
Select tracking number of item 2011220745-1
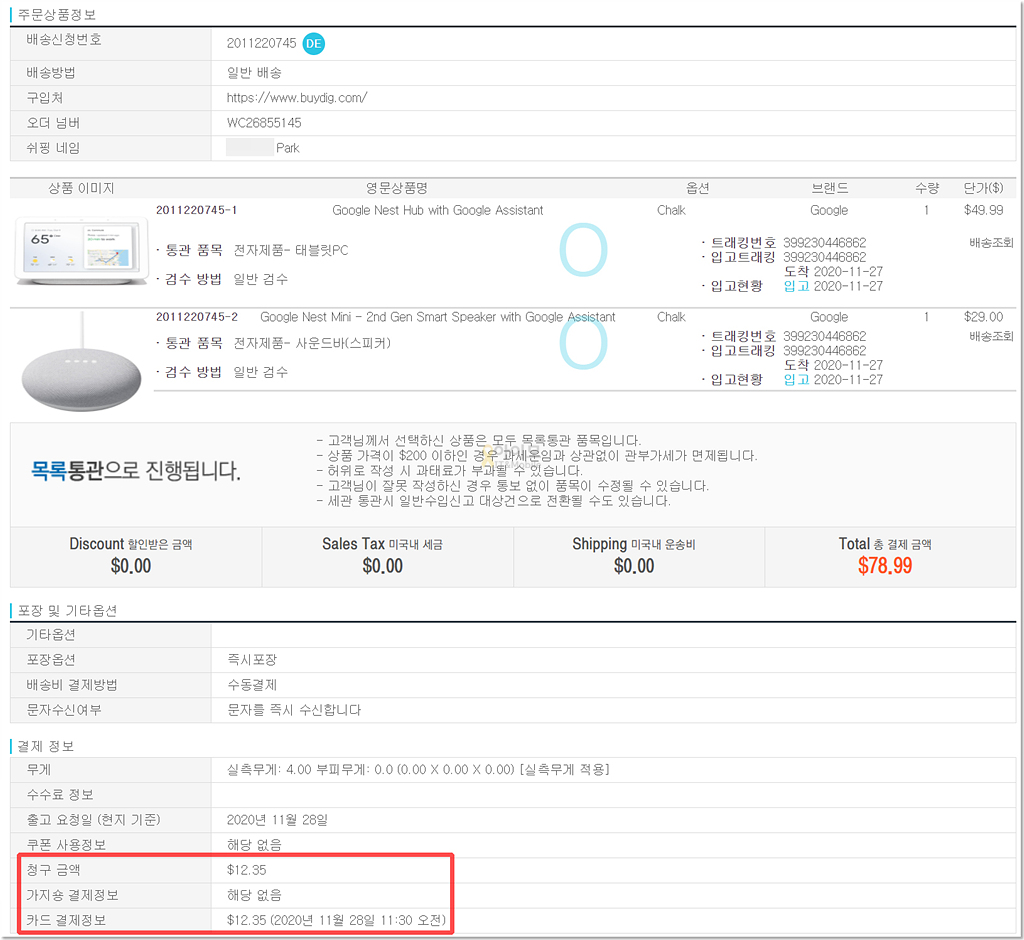(825, 243)
